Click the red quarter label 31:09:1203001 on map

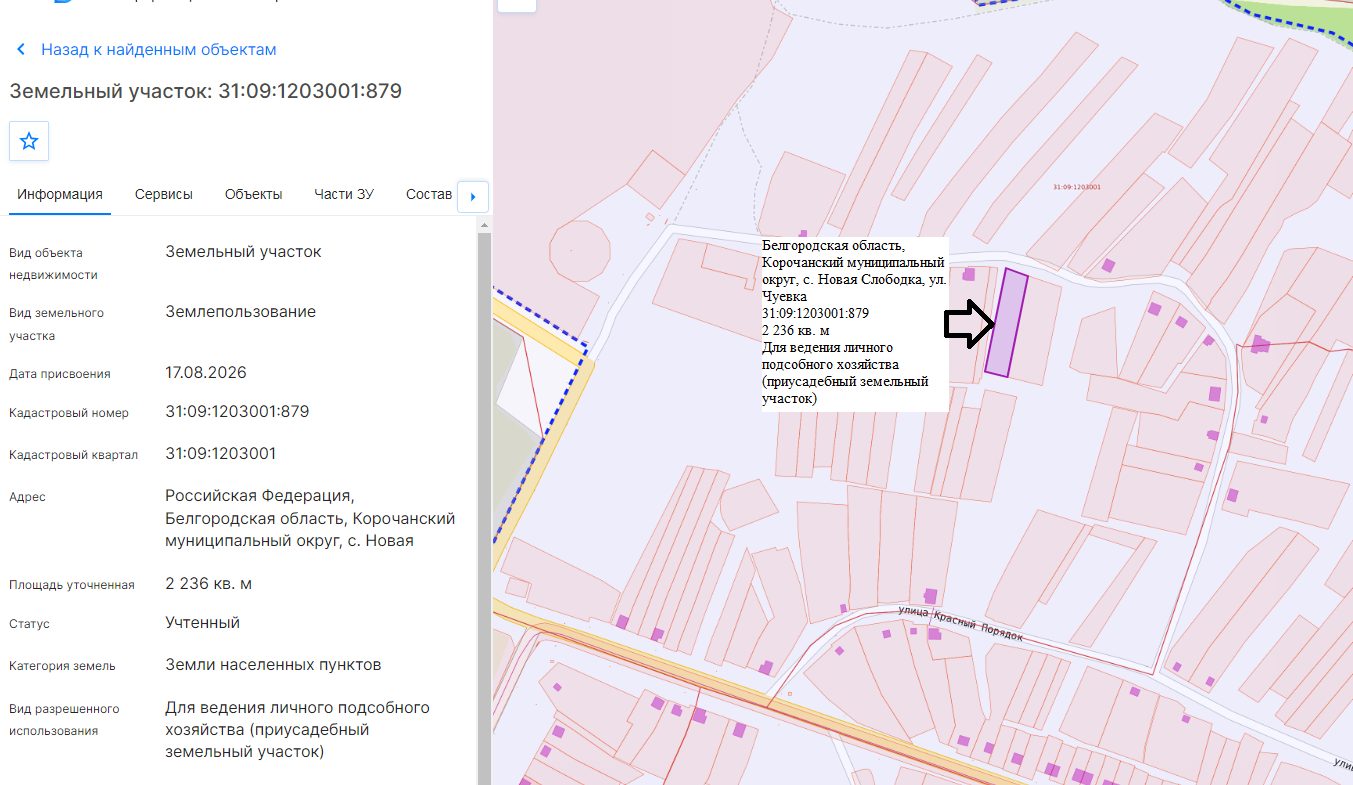1077,187
